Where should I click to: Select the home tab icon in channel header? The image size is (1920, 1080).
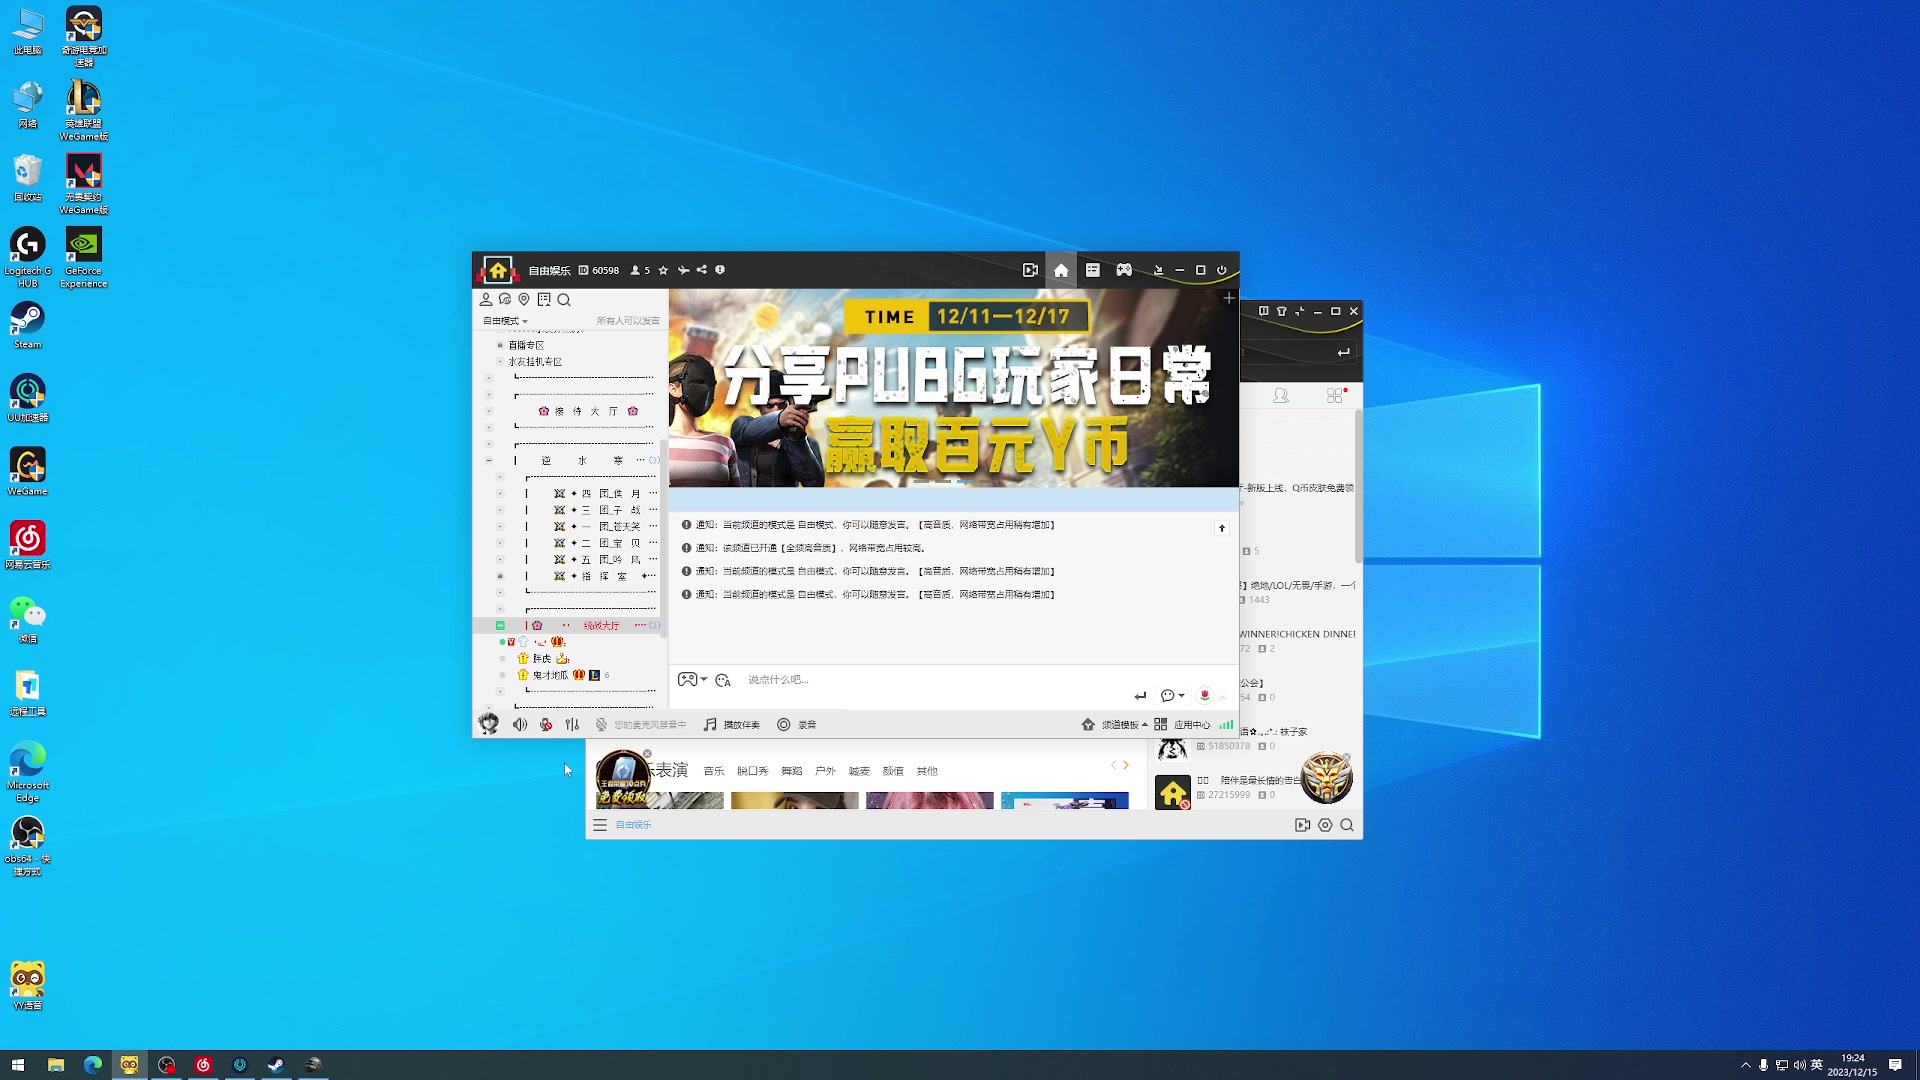(x=1061, y=270)
